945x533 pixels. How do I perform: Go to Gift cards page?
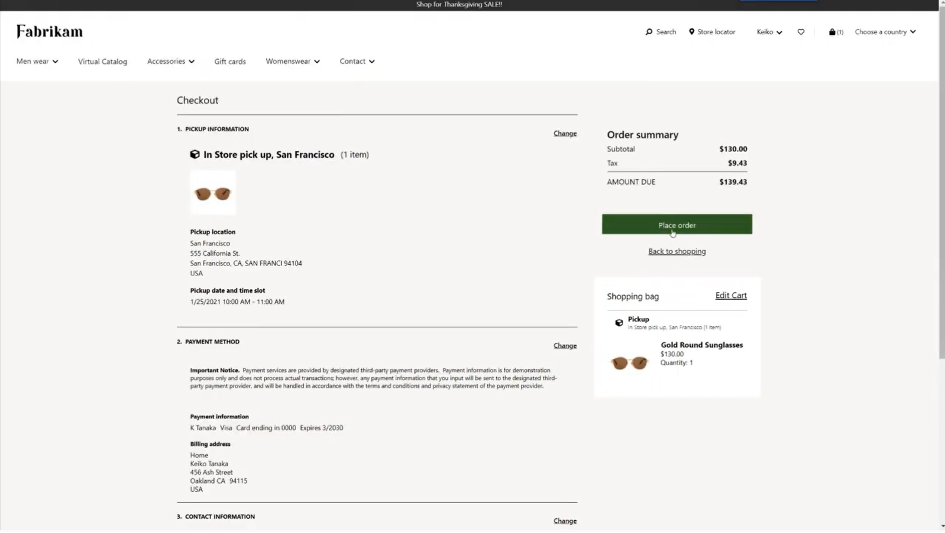(230, 61)
